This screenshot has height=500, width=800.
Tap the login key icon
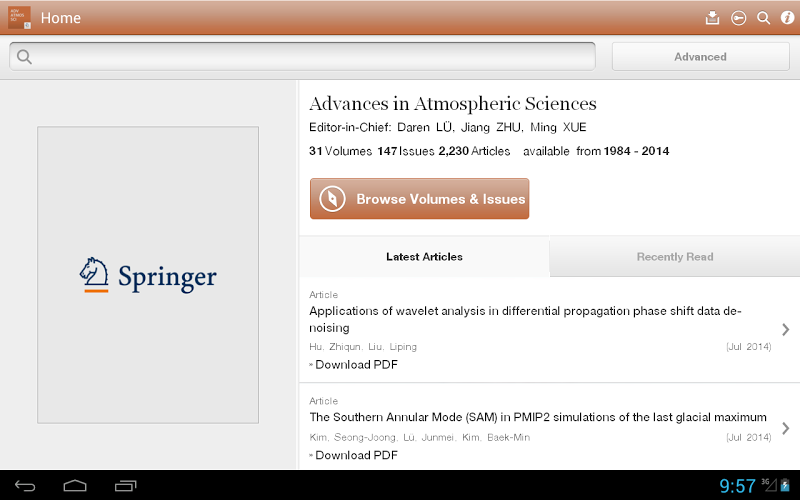[x=738, y=18]
